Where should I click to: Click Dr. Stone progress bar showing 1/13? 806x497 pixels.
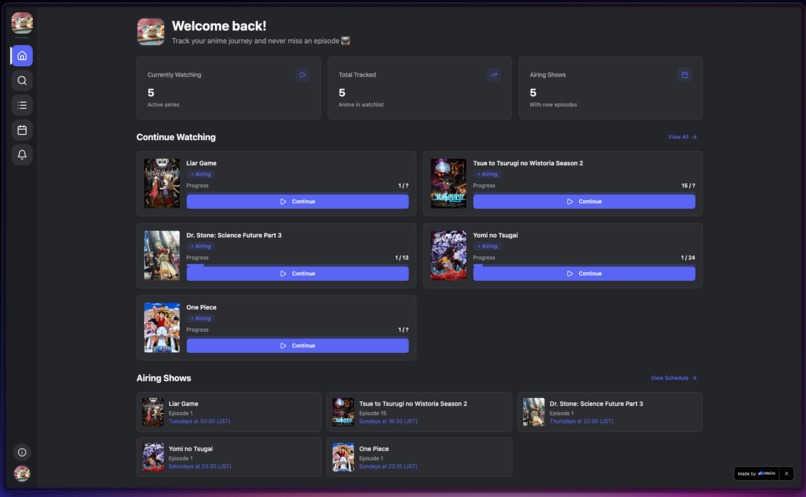298,265
